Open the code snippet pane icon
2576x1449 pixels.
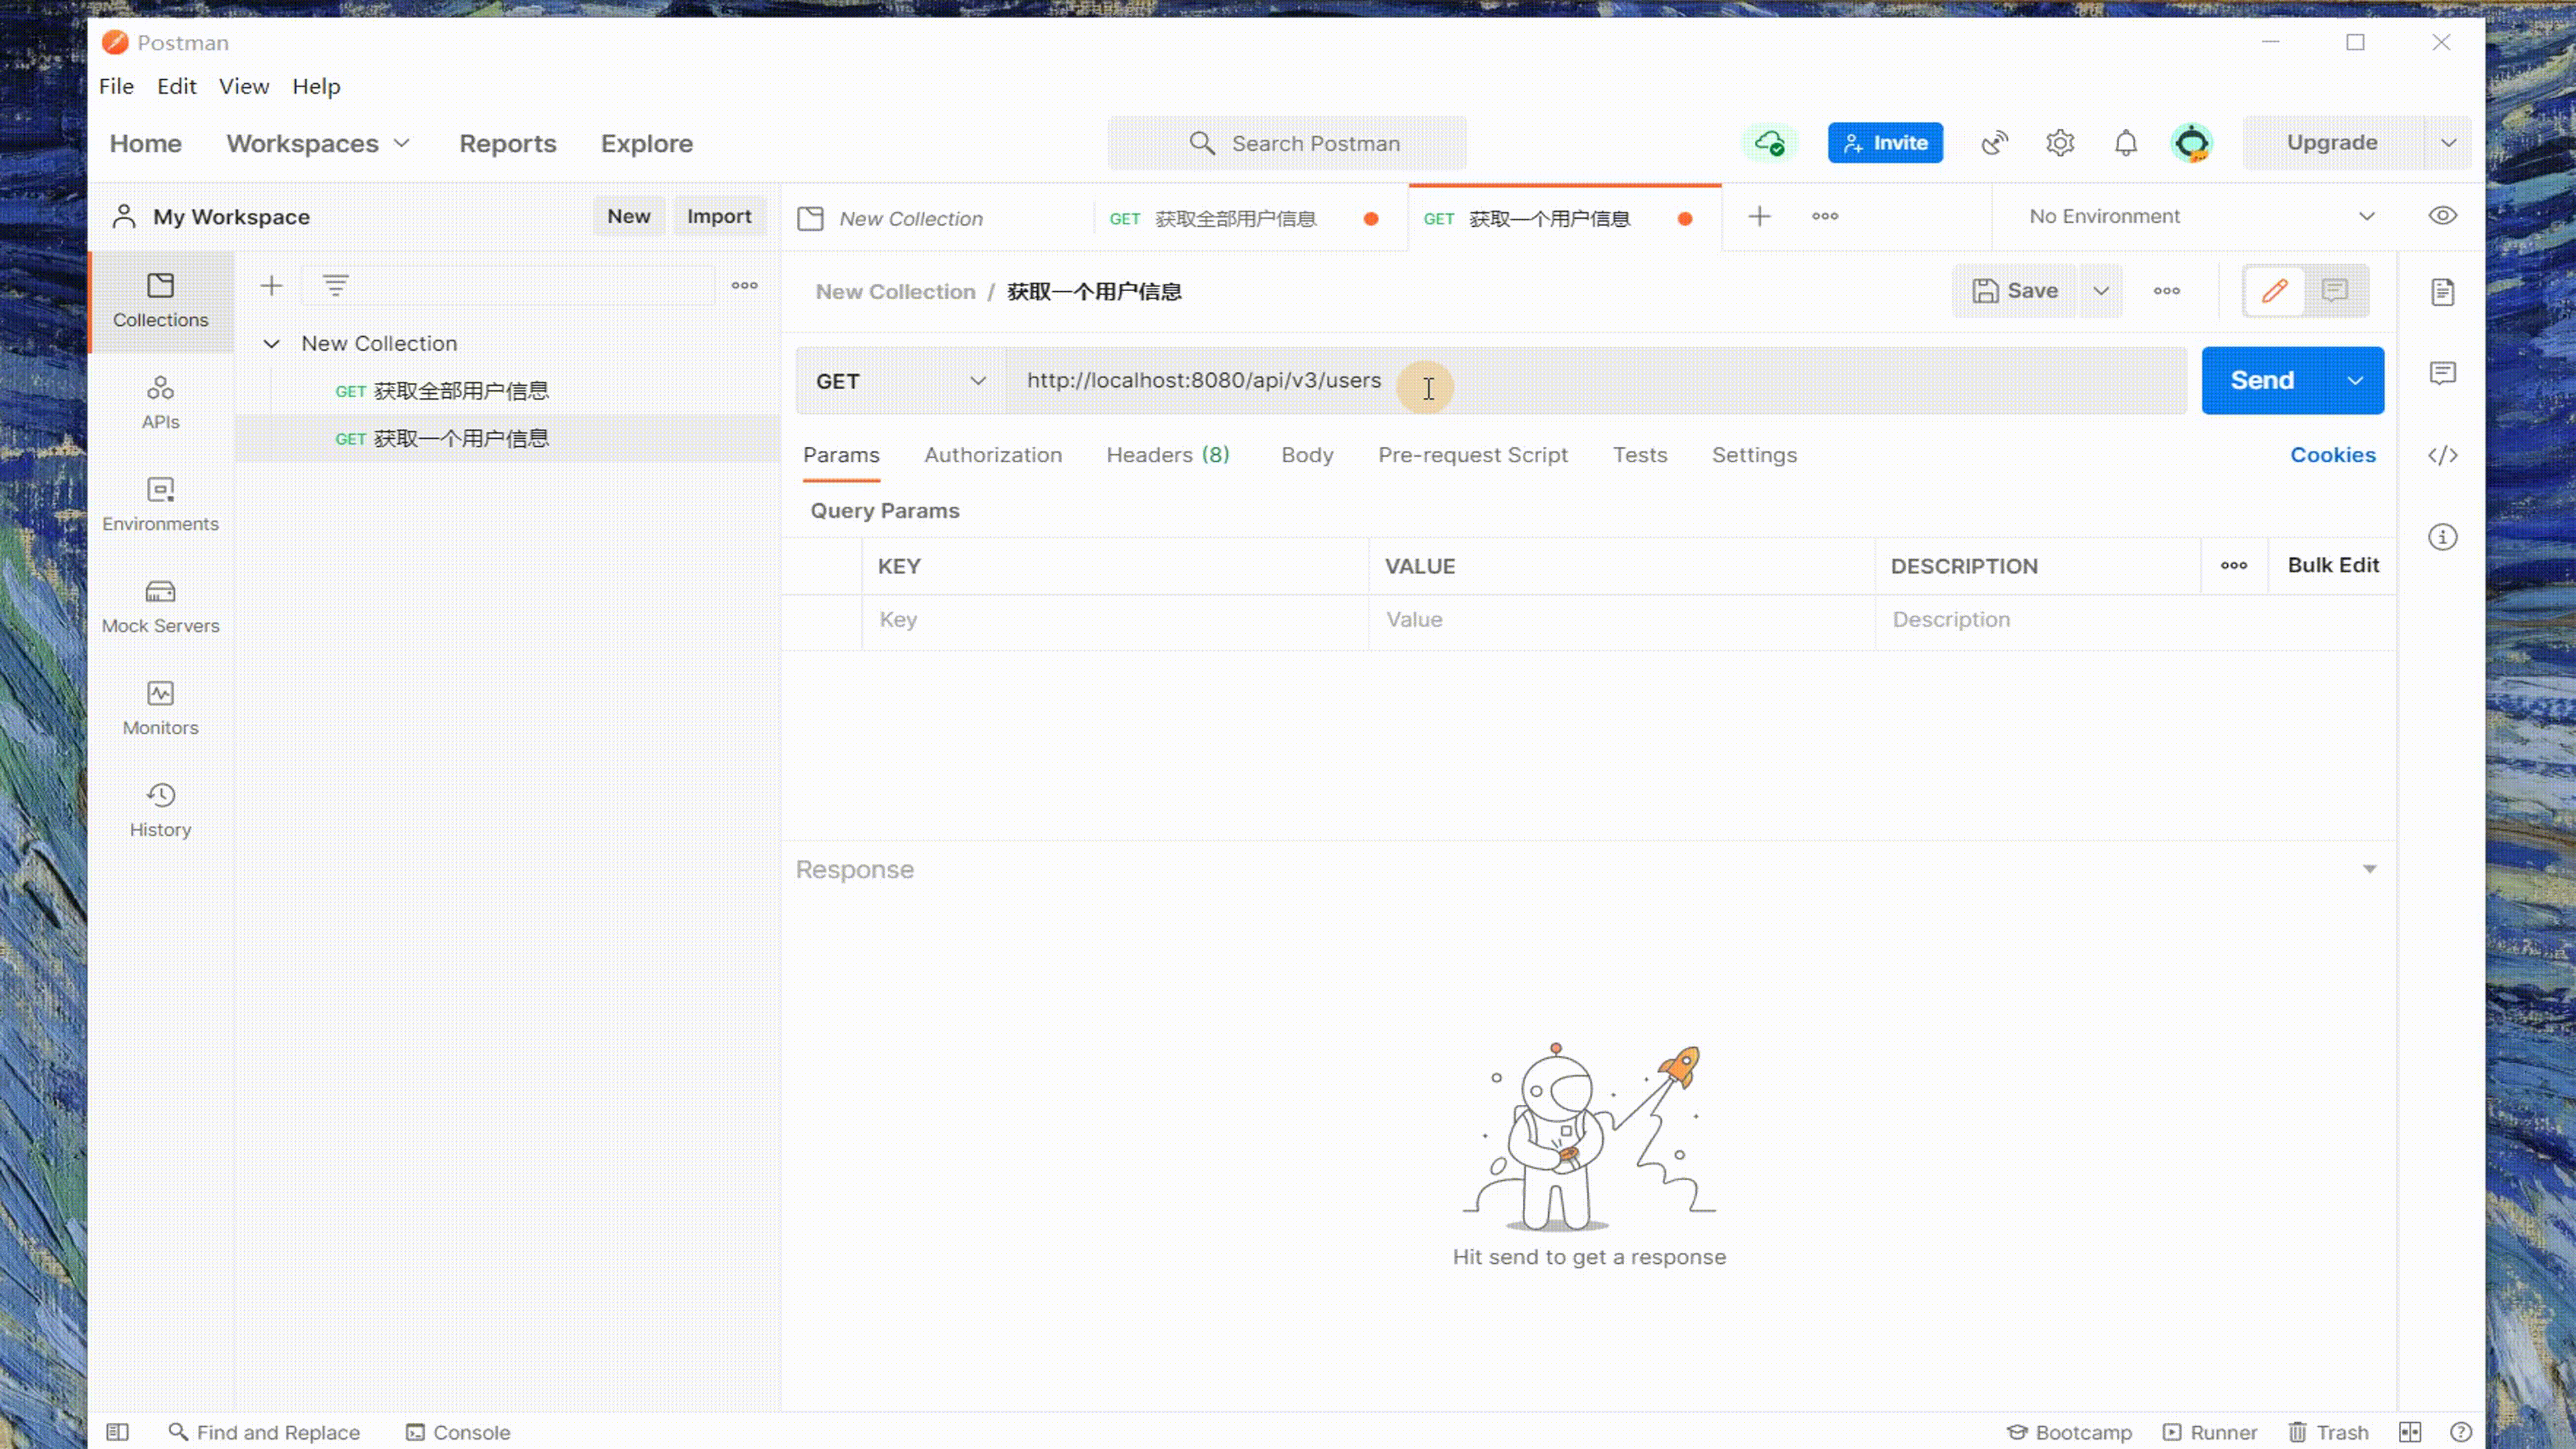[2443, 455]
